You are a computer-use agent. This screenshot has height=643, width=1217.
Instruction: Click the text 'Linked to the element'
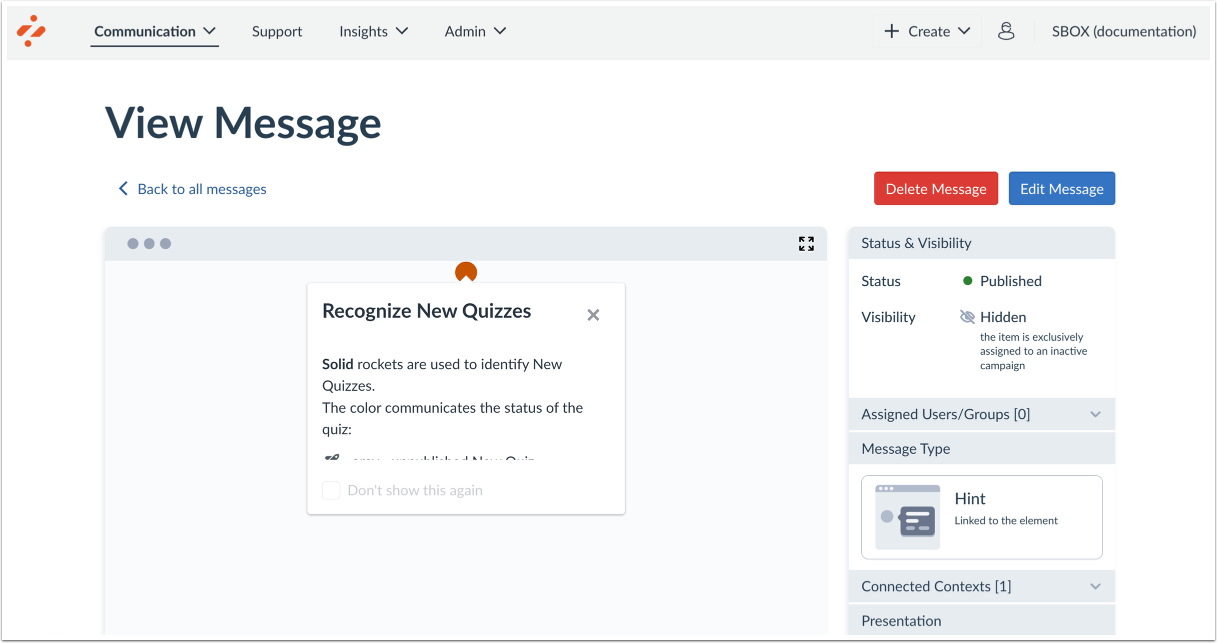[1006, 521]
